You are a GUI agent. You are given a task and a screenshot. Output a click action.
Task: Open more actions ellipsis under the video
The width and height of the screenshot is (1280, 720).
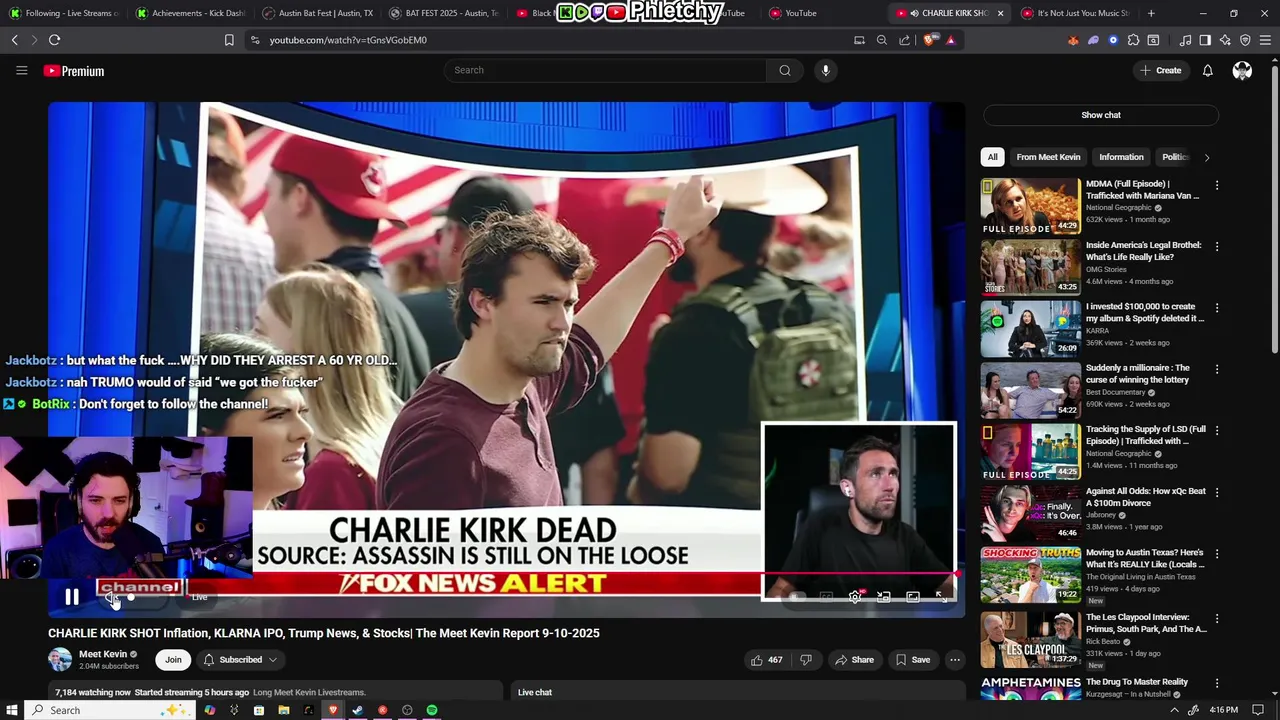click(955, 660)
